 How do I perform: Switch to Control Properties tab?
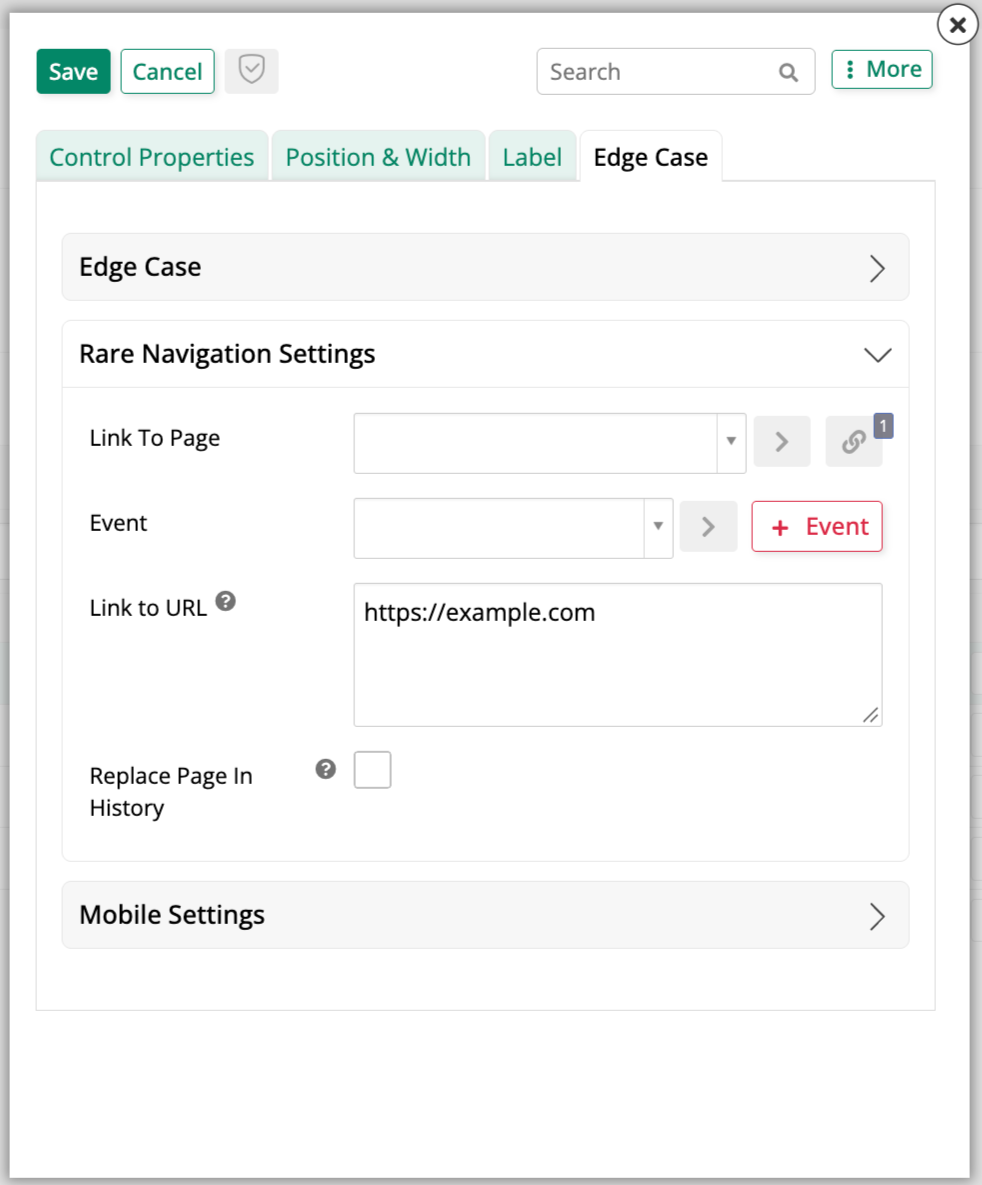[x=152, y=157]
